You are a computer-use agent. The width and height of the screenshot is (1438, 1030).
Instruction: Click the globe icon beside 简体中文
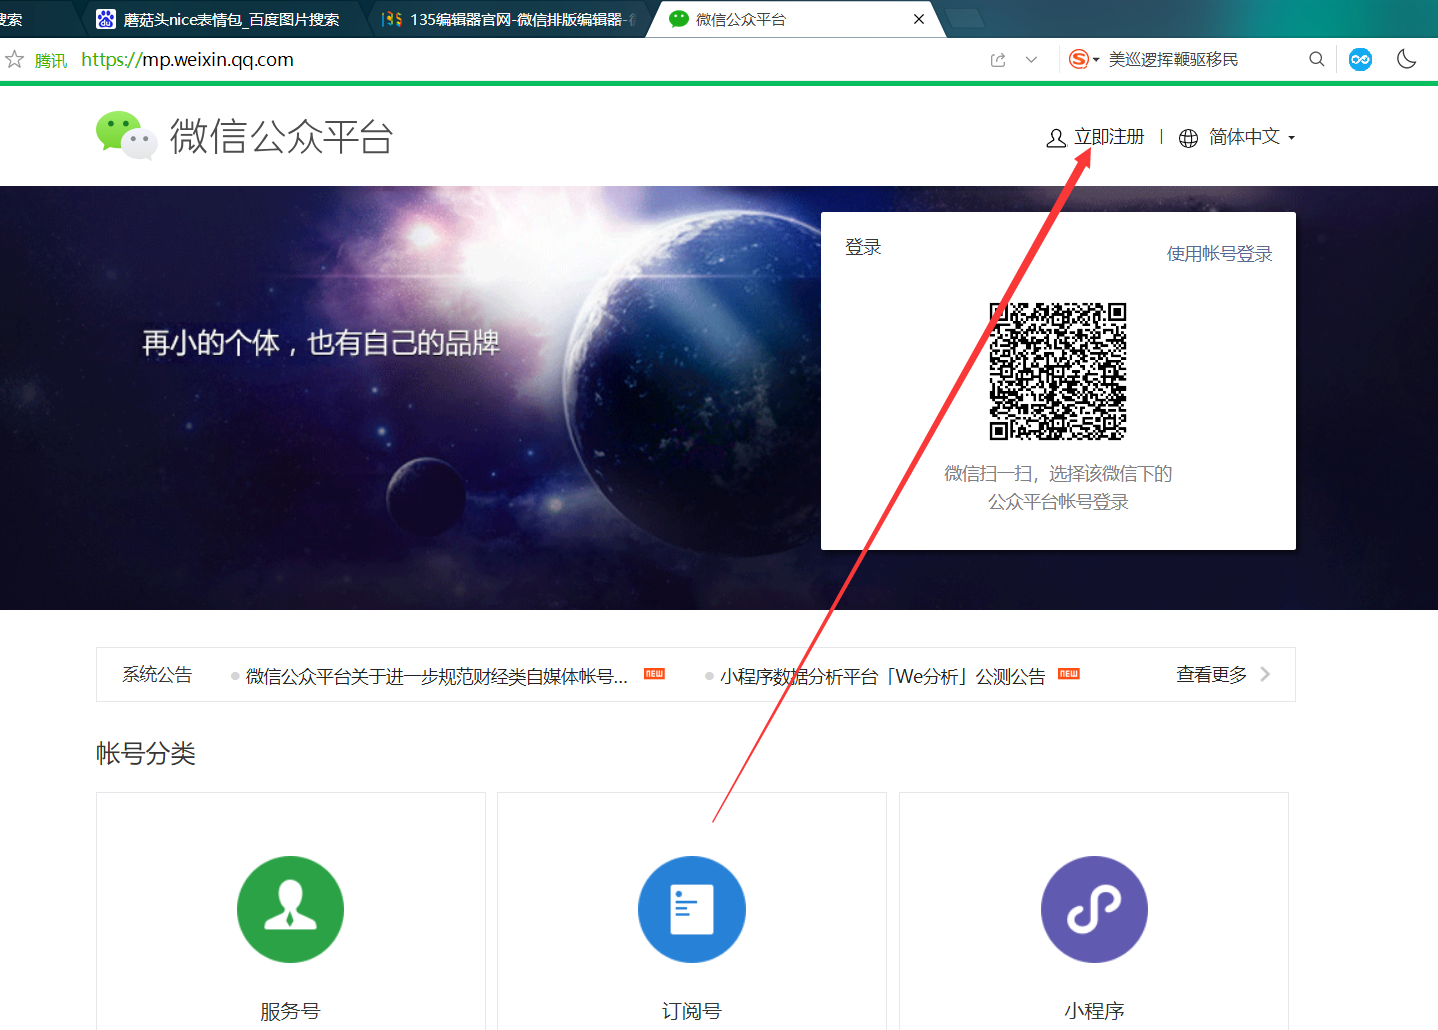click(1188, 137)
